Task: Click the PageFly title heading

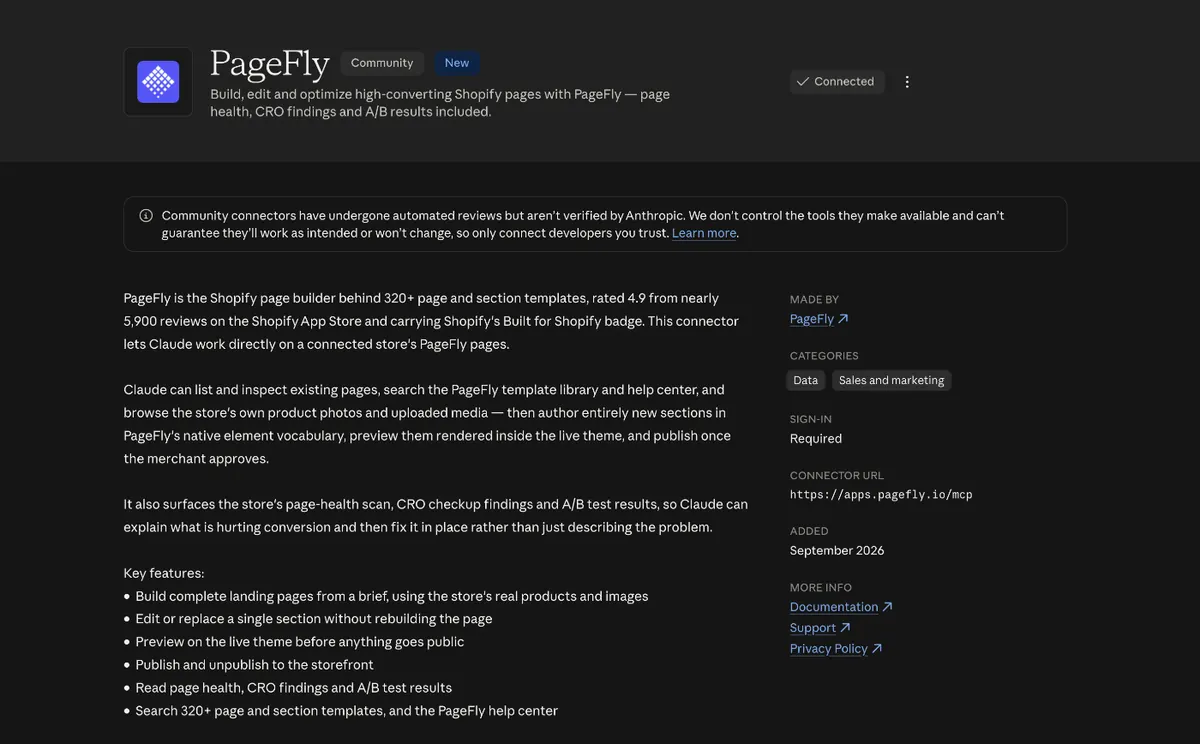Action: pos(270,64)
